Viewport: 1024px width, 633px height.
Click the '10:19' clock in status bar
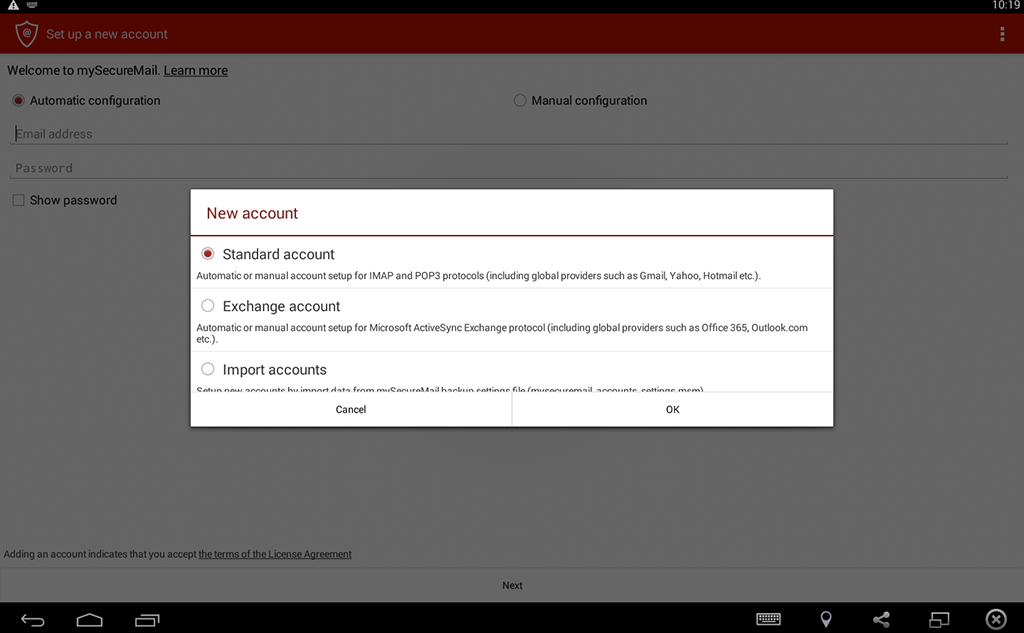point(1006,5)
